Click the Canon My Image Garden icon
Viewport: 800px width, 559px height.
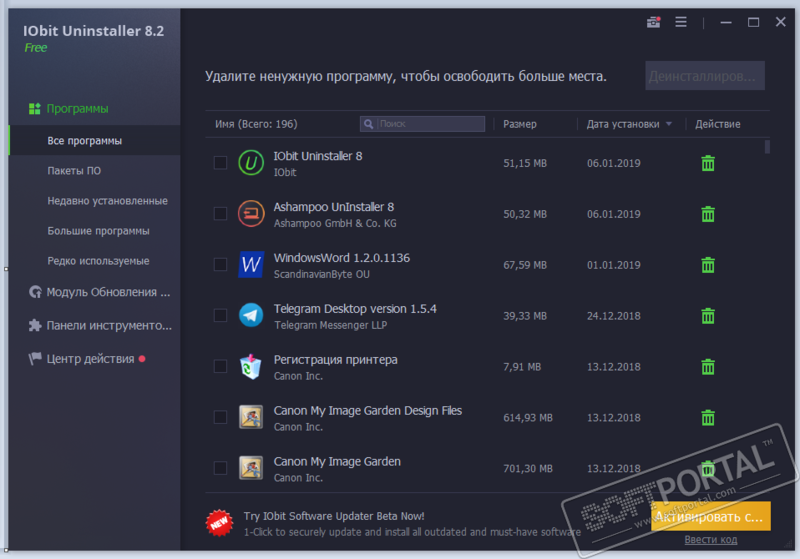(251, 468)
